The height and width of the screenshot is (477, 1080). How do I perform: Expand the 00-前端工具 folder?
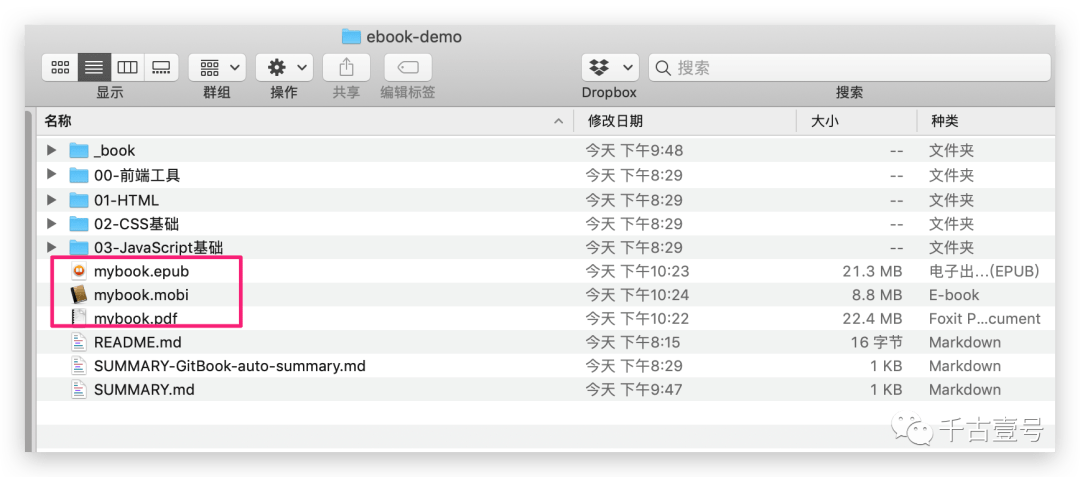(x=52, y=175)
